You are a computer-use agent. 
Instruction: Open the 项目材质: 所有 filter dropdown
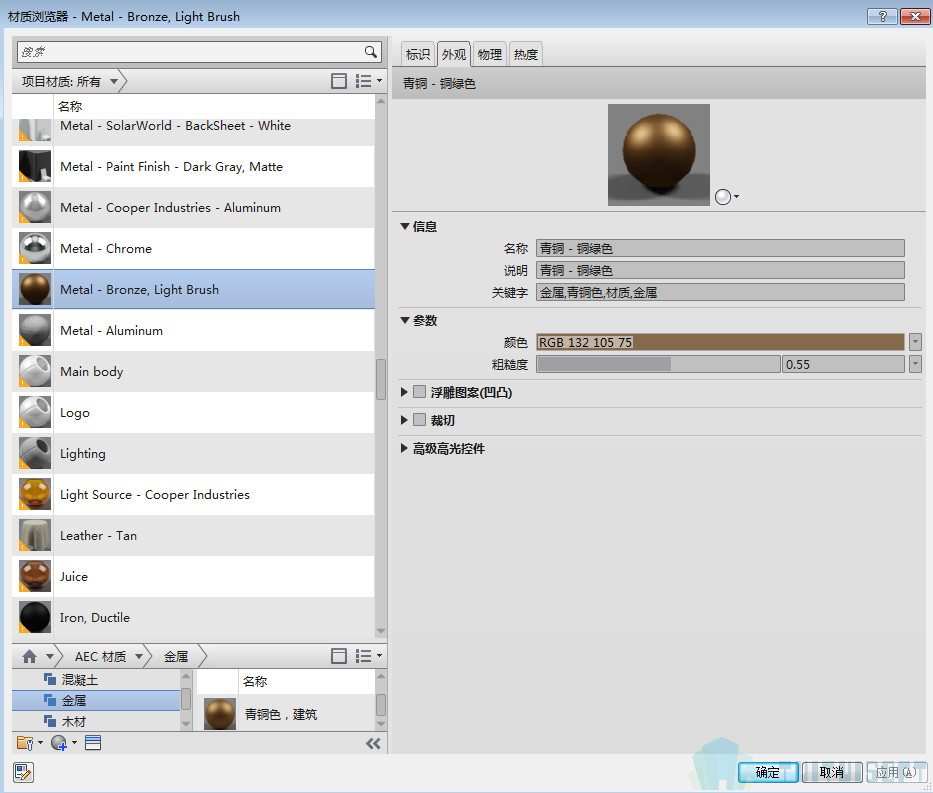point(70,81)
